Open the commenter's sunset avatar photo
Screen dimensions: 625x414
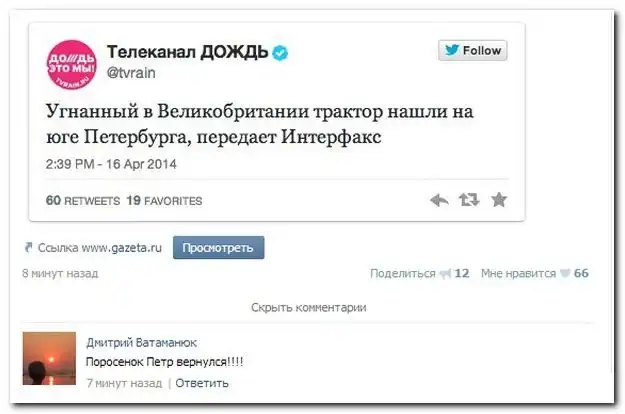click(x=50, y=355)
